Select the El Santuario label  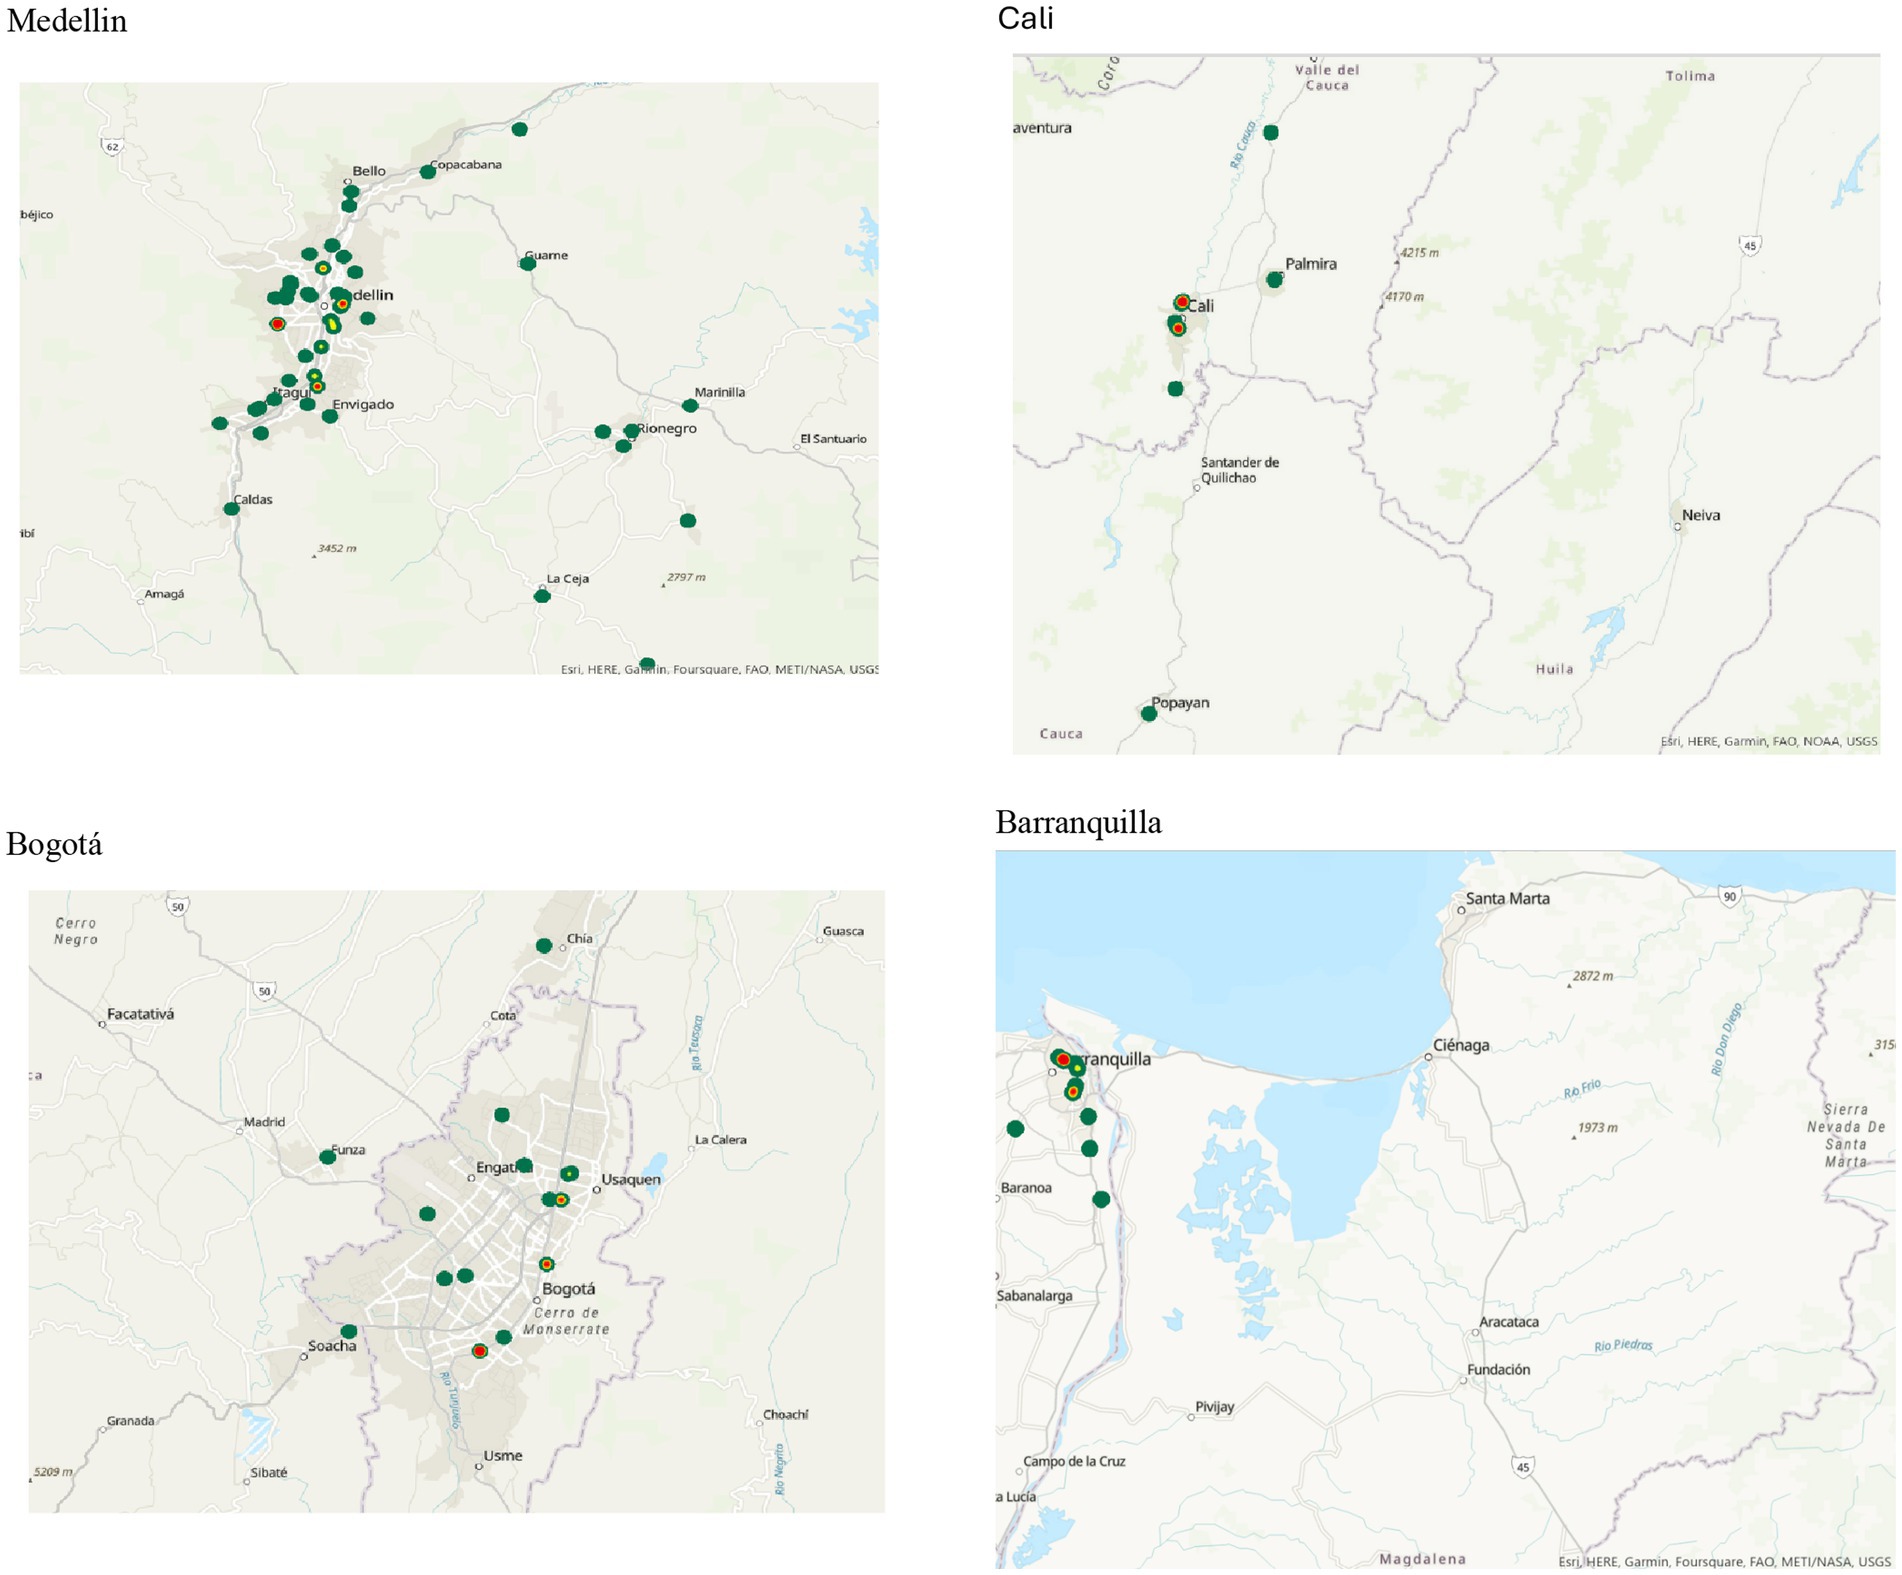[833, 439]
